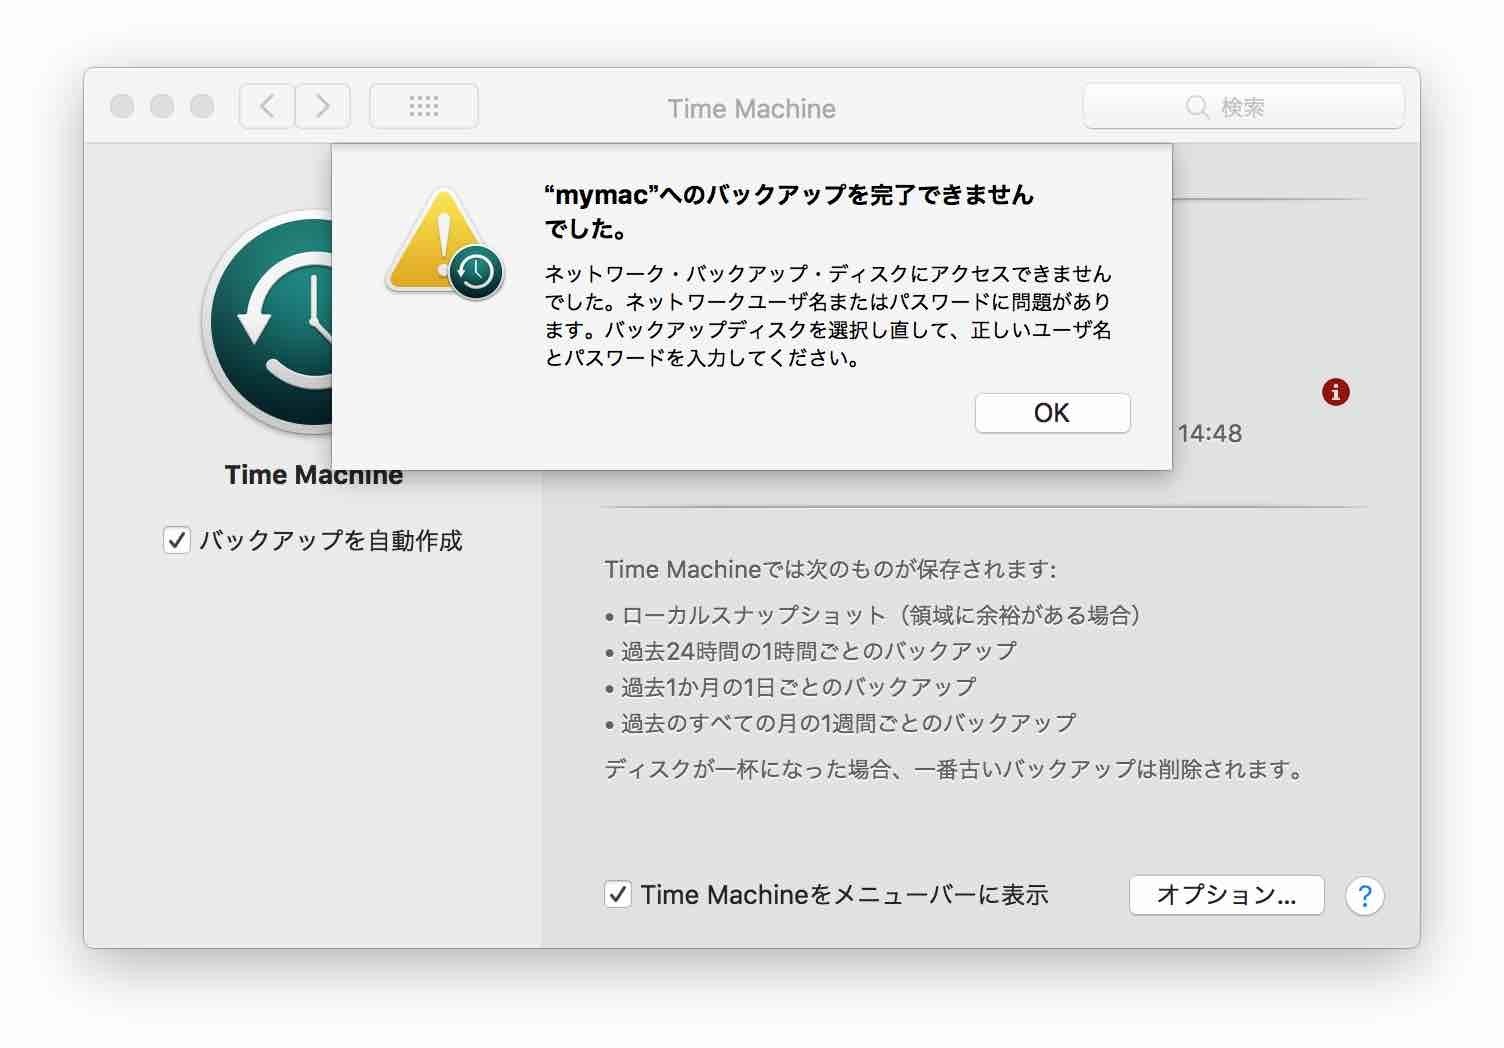Click the Time Machine label under the icon
The width and height of the screenshot is (1504, 1048).
click(314, 475)
